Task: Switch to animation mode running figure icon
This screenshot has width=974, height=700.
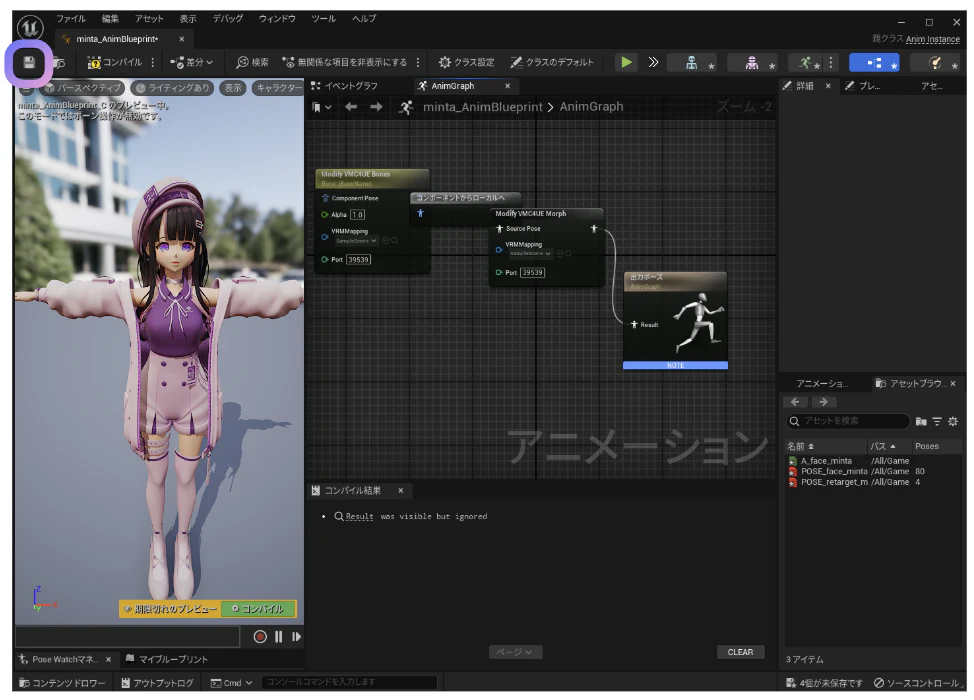Action: point(806,62)
